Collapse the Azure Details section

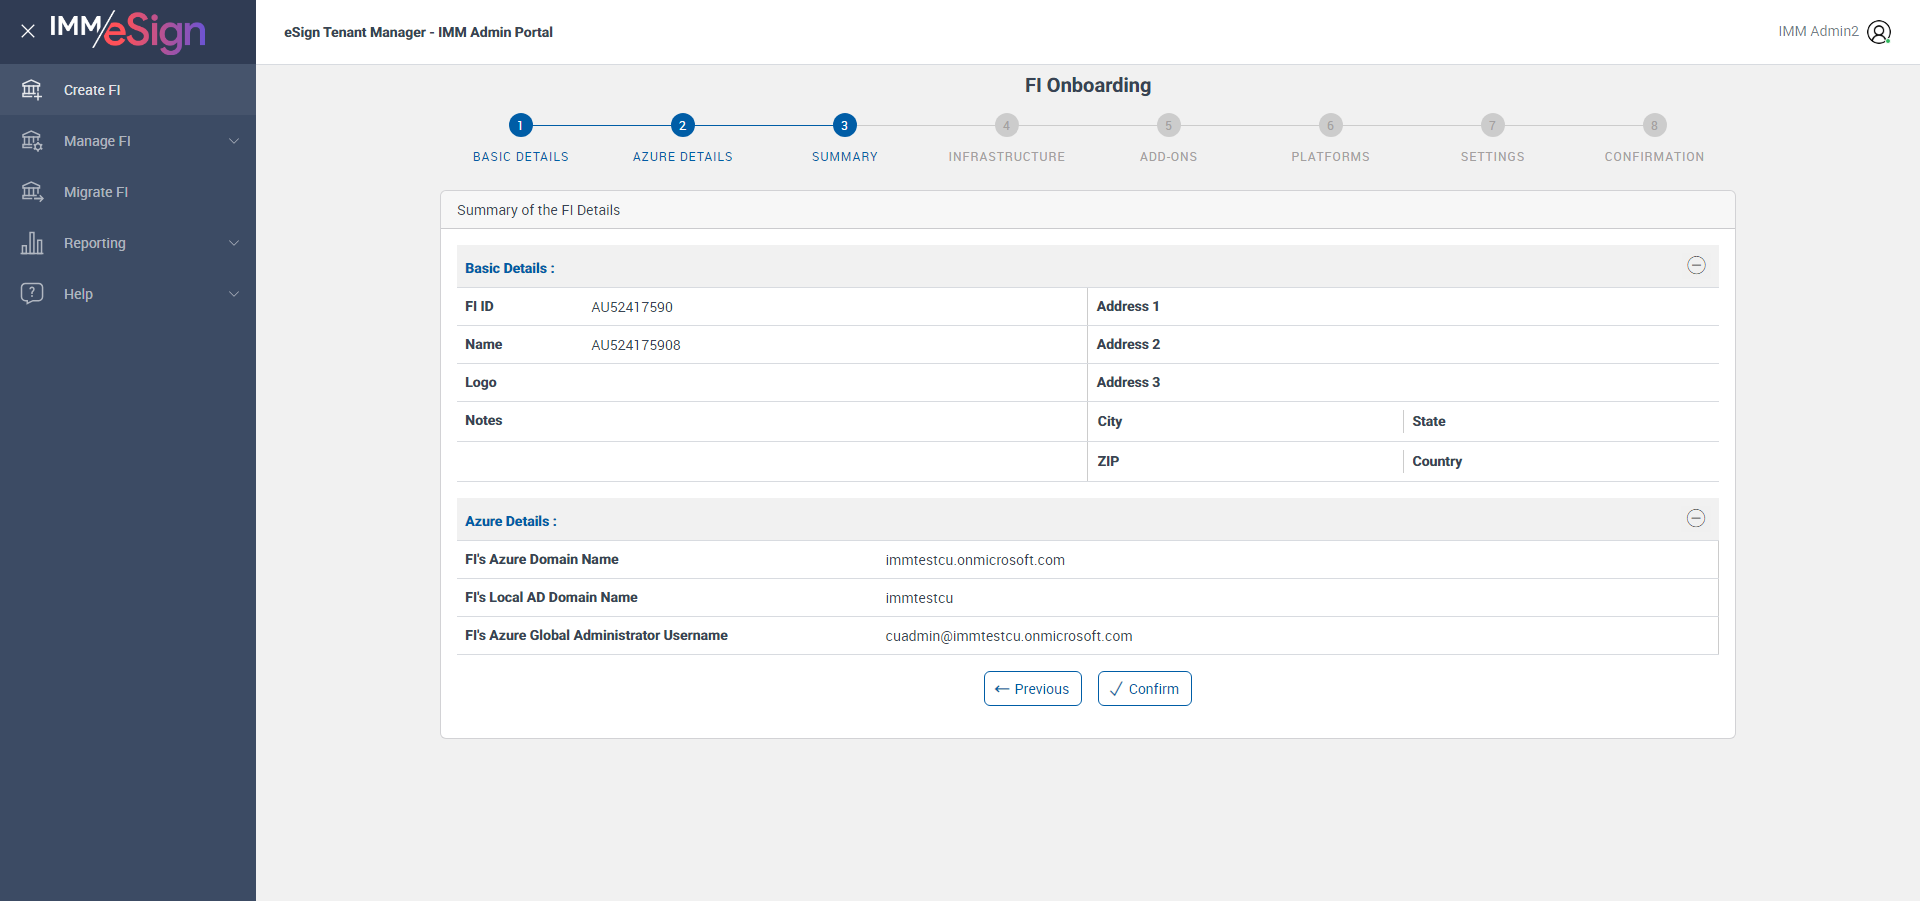pyautogui.click(x=1696, y=518)
